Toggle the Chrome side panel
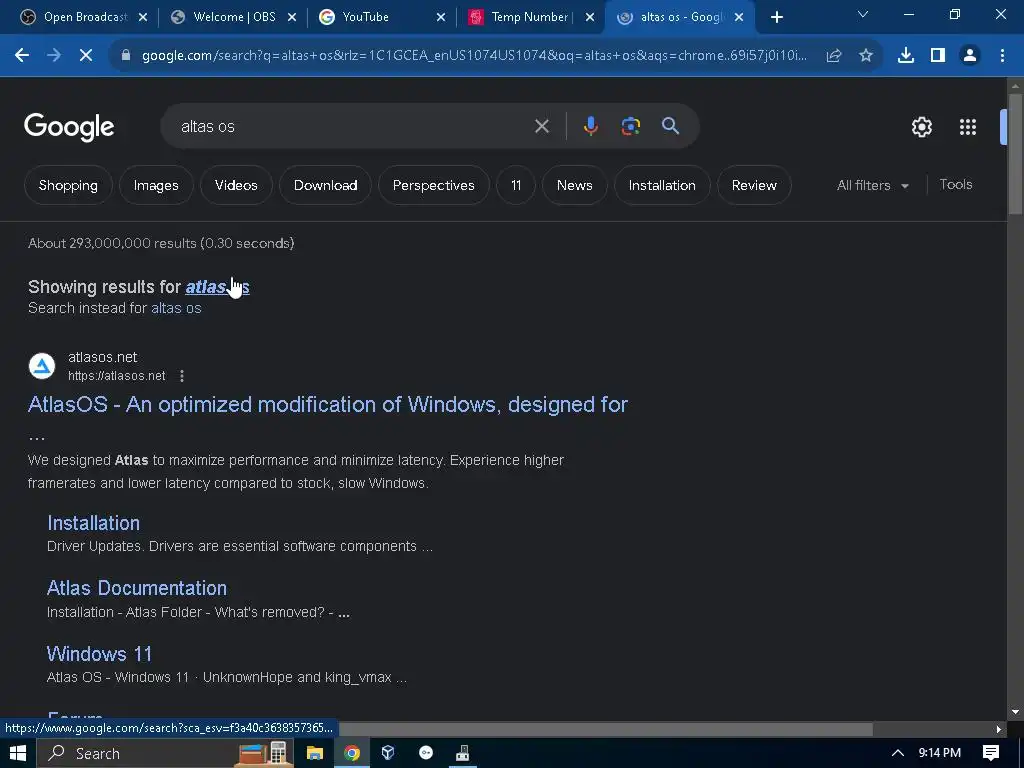1024x768 pixels. tap(938, 56)
